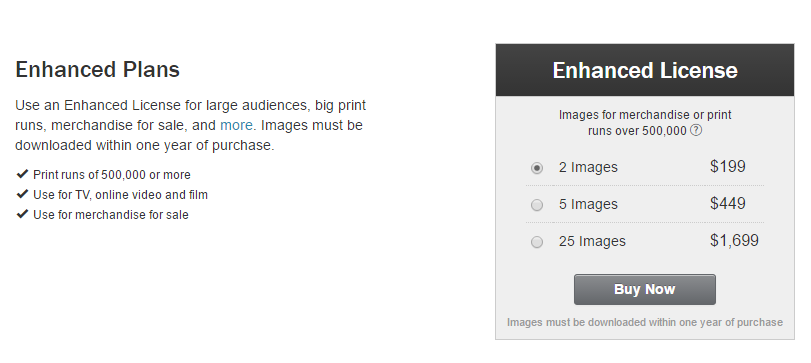The height and width of the screenshot is (363, 811).
Task: Click the Enhanced Plans heading
Action: pos(97,69)
